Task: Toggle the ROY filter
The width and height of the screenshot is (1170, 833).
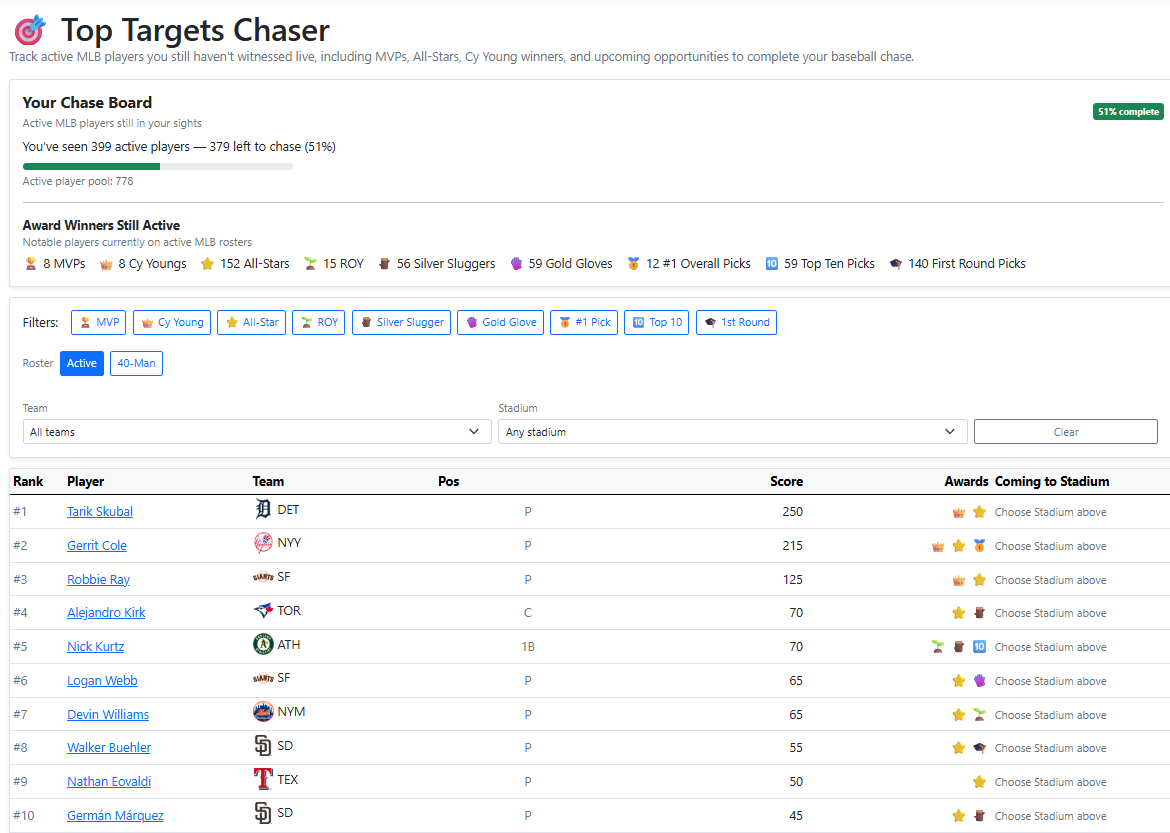Action: pyautogui.click(x=319, y=322)
